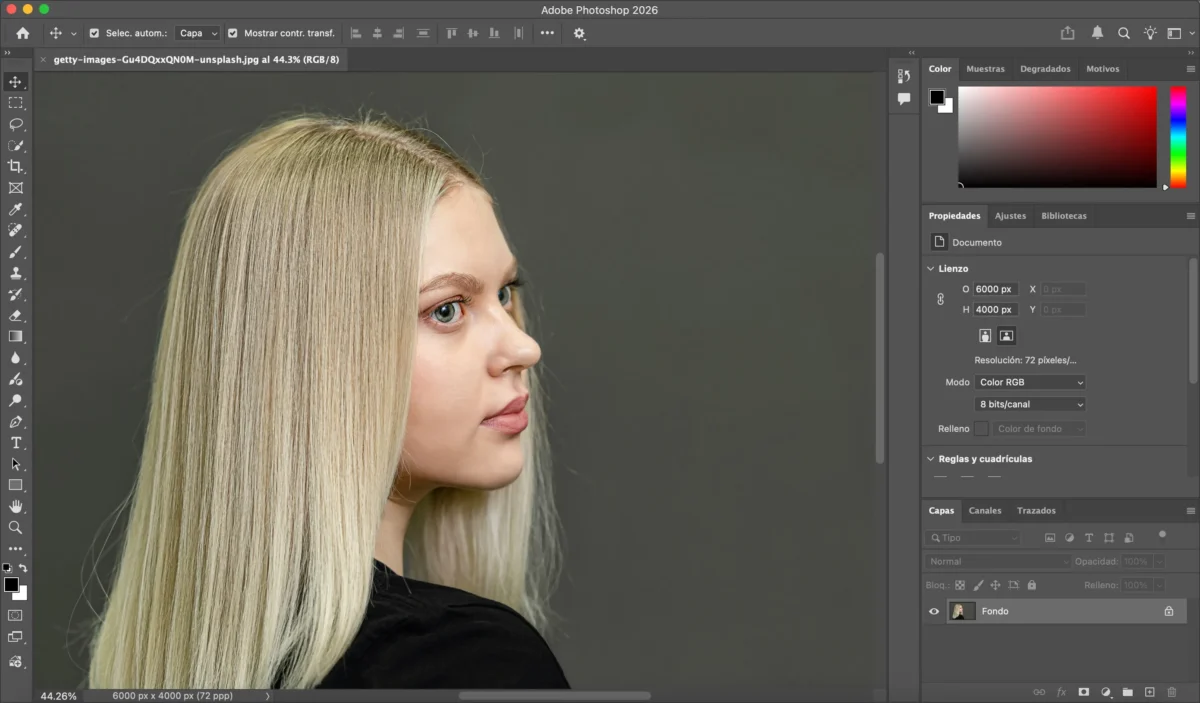Select the Rectangular Marquee tool
1200x703 pixels.
tap(15, 103)
